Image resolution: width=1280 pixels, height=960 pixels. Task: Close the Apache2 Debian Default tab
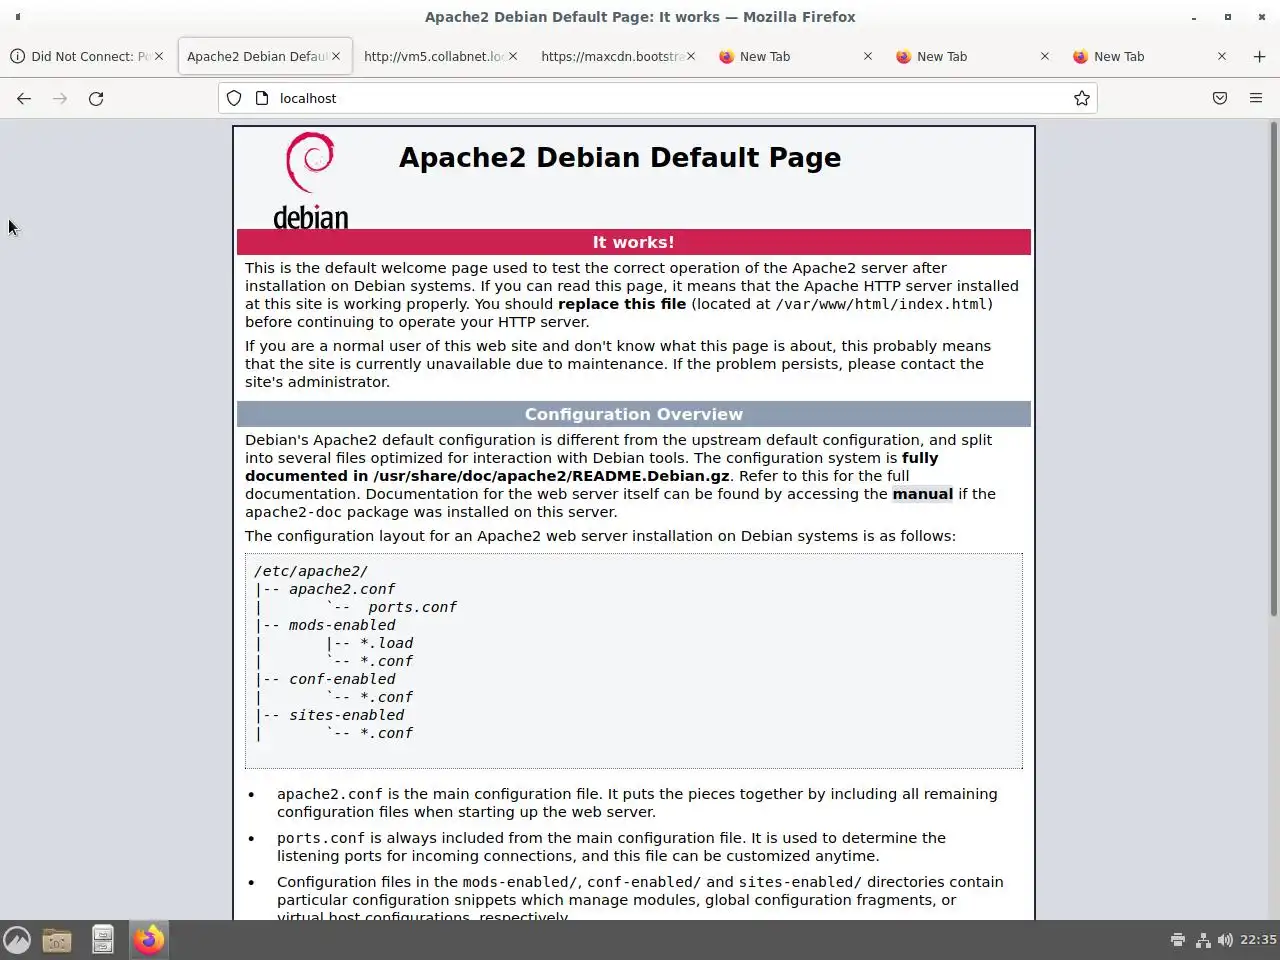(336, 56)
